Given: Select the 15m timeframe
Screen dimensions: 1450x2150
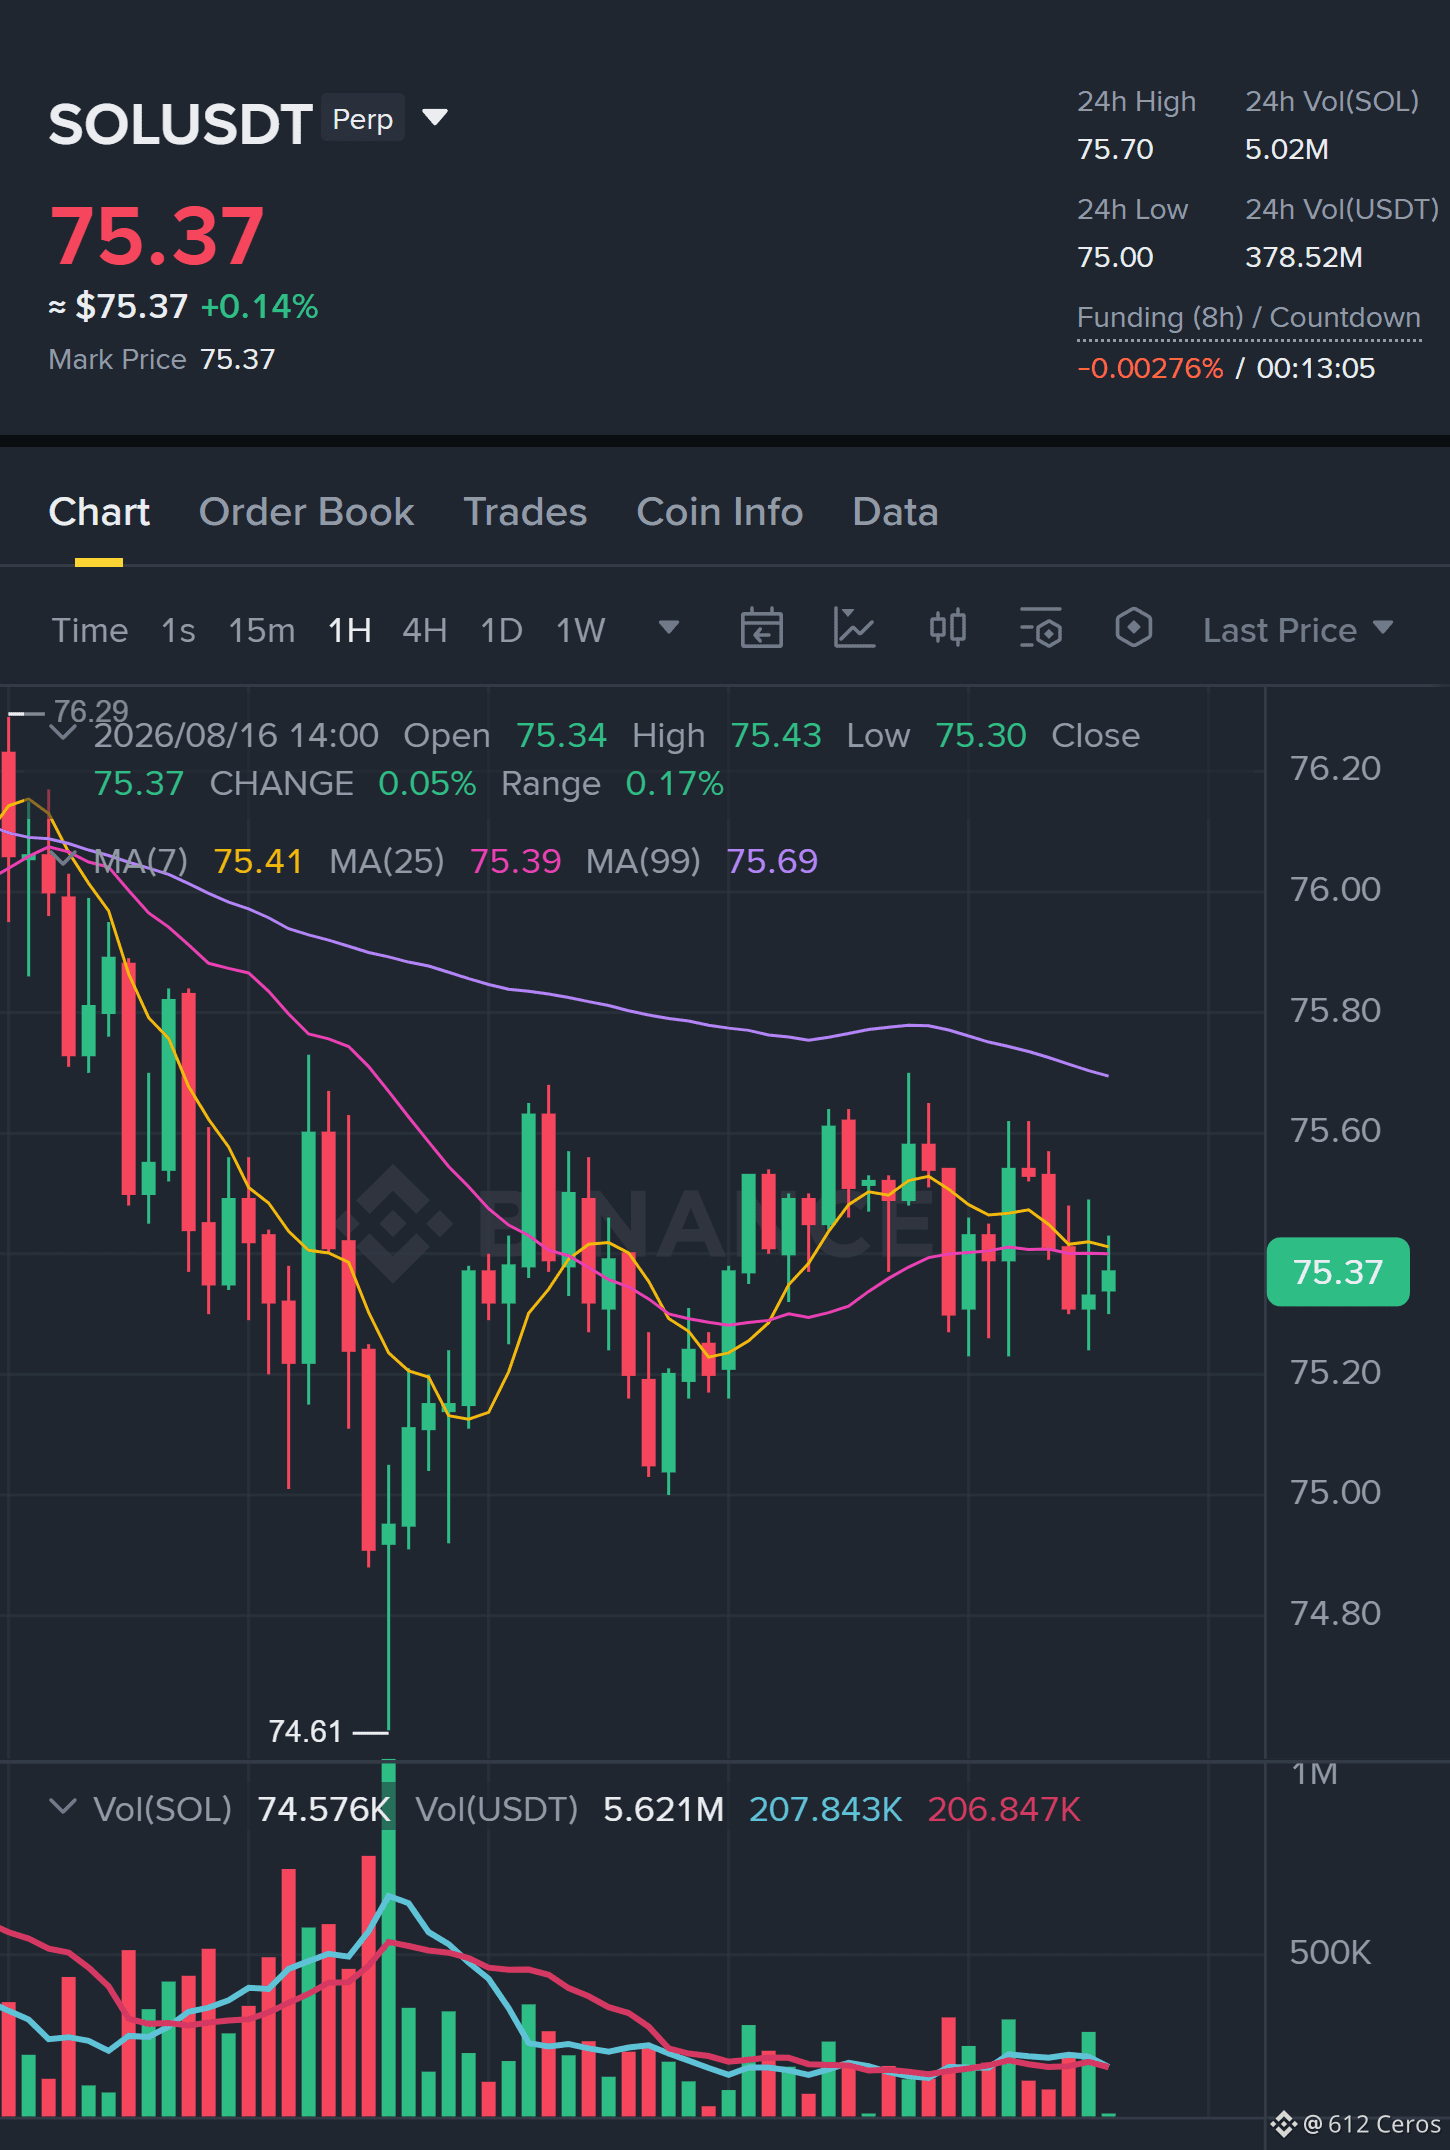Looking at the screenshot, I should 261,630.
